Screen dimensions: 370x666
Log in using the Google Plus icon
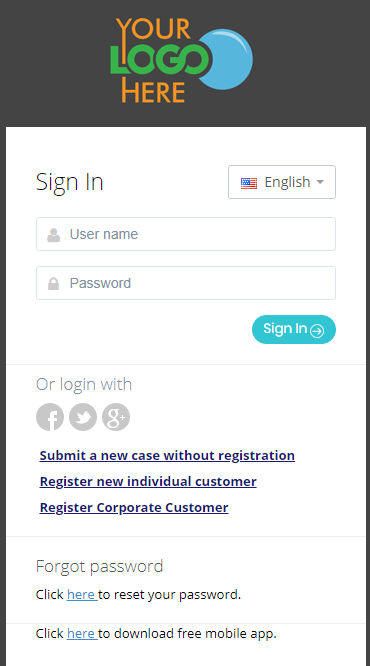coord(116,417)
